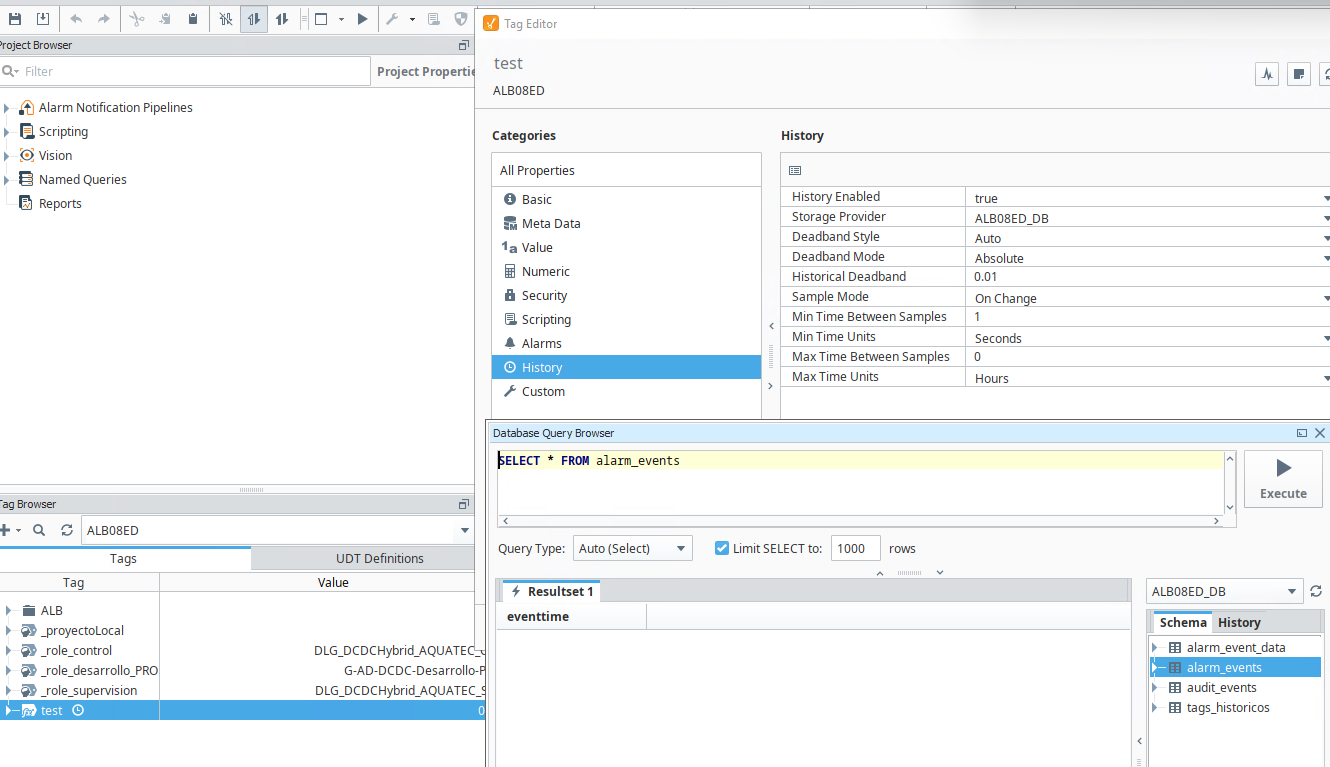Select the Security category
The height and width of the screenshot is (767, 1330).
coord(626,296)
